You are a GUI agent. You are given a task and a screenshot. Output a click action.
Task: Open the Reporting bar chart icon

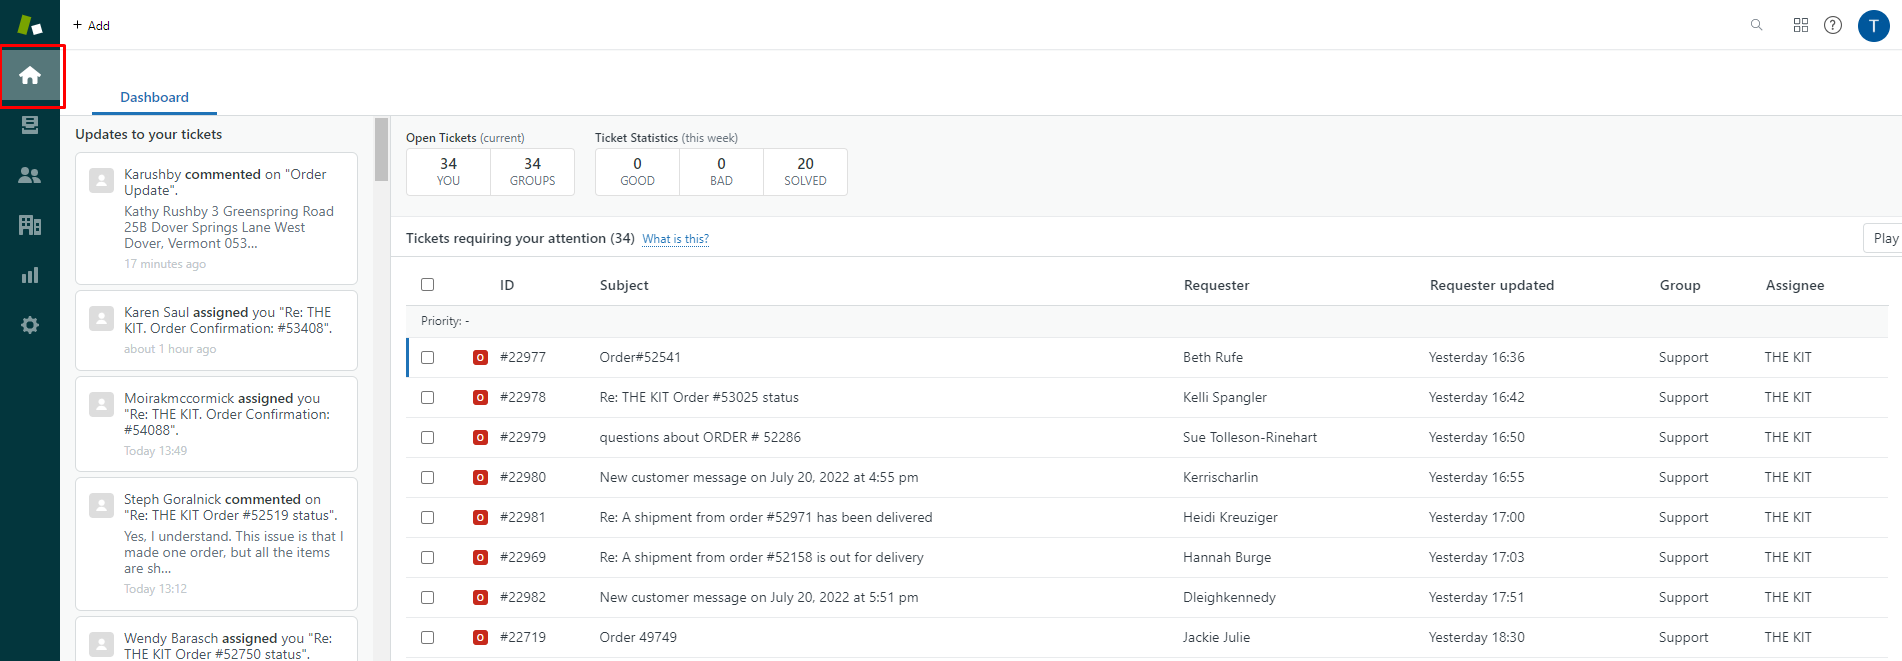click(x=30, y=275)
